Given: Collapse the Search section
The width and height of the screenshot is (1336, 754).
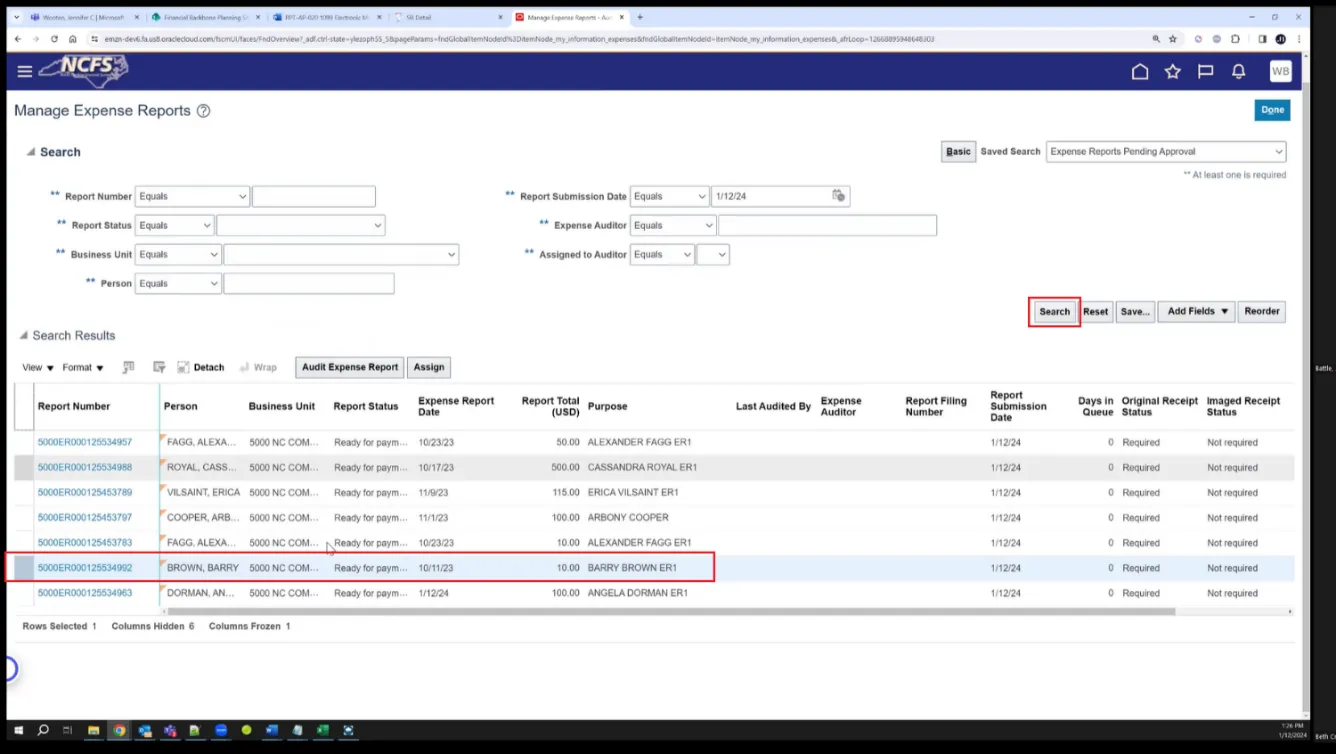Looking at the screenshot, I should 31,152.
